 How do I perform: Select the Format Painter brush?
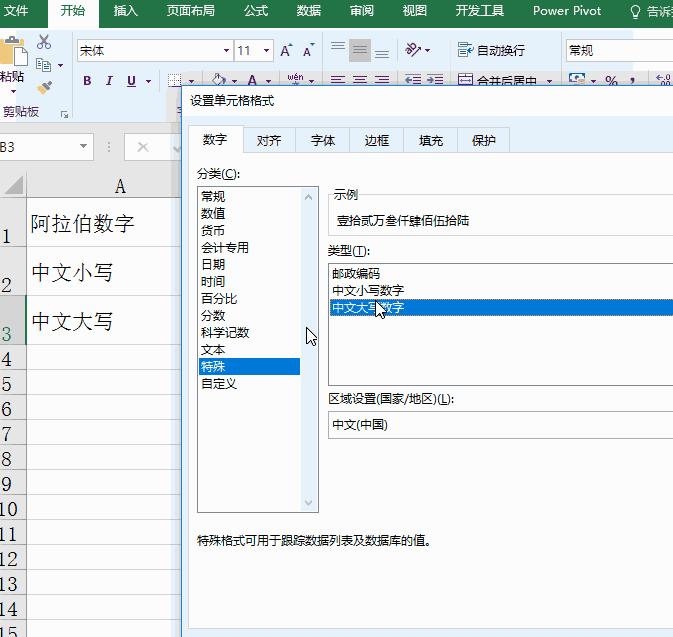44,88
